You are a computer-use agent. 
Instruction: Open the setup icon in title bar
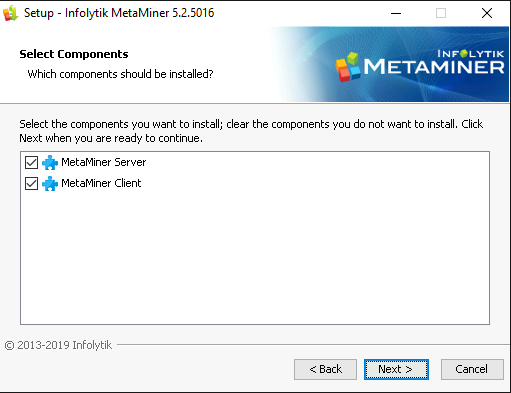pos(10,13)
